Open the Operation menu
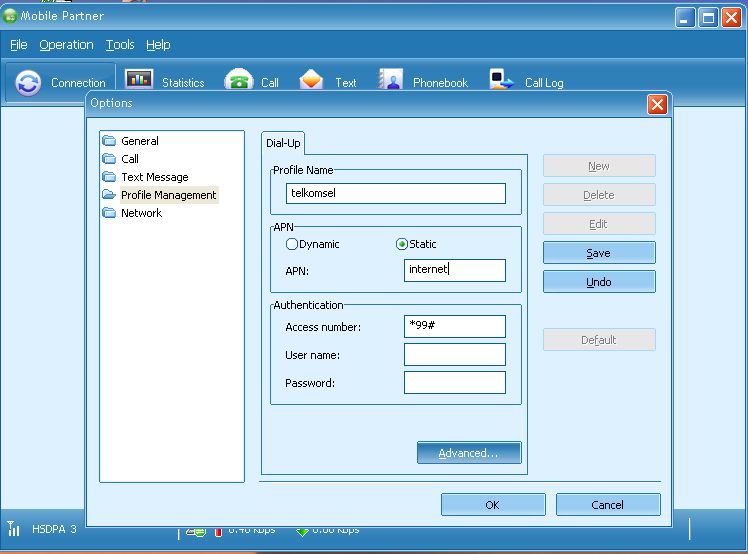 point(66,45)
